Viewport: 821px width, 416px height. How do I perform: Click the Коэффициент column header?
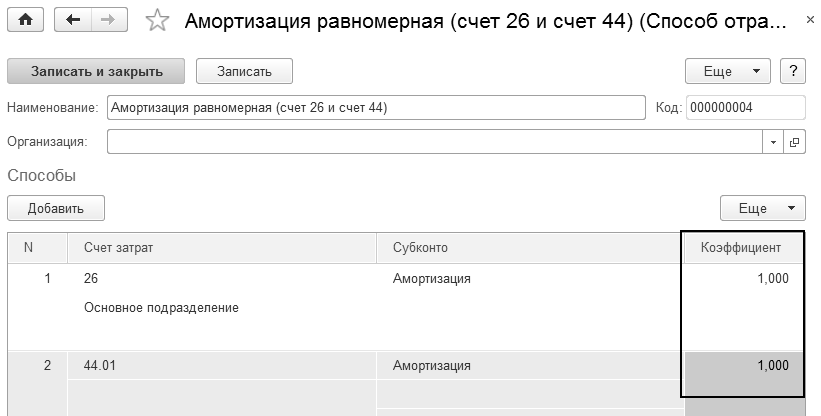click(742, 248)
